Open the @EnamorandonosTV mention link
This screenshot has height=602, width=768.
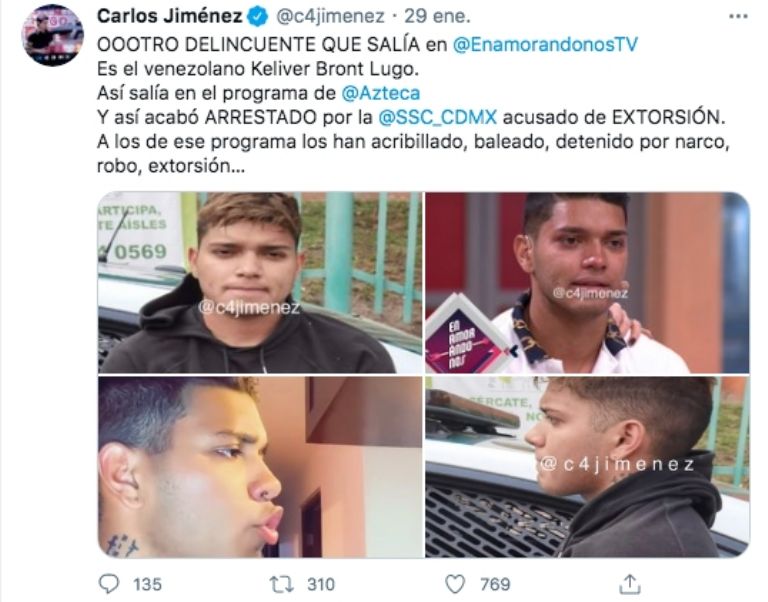tap(545, 45)
